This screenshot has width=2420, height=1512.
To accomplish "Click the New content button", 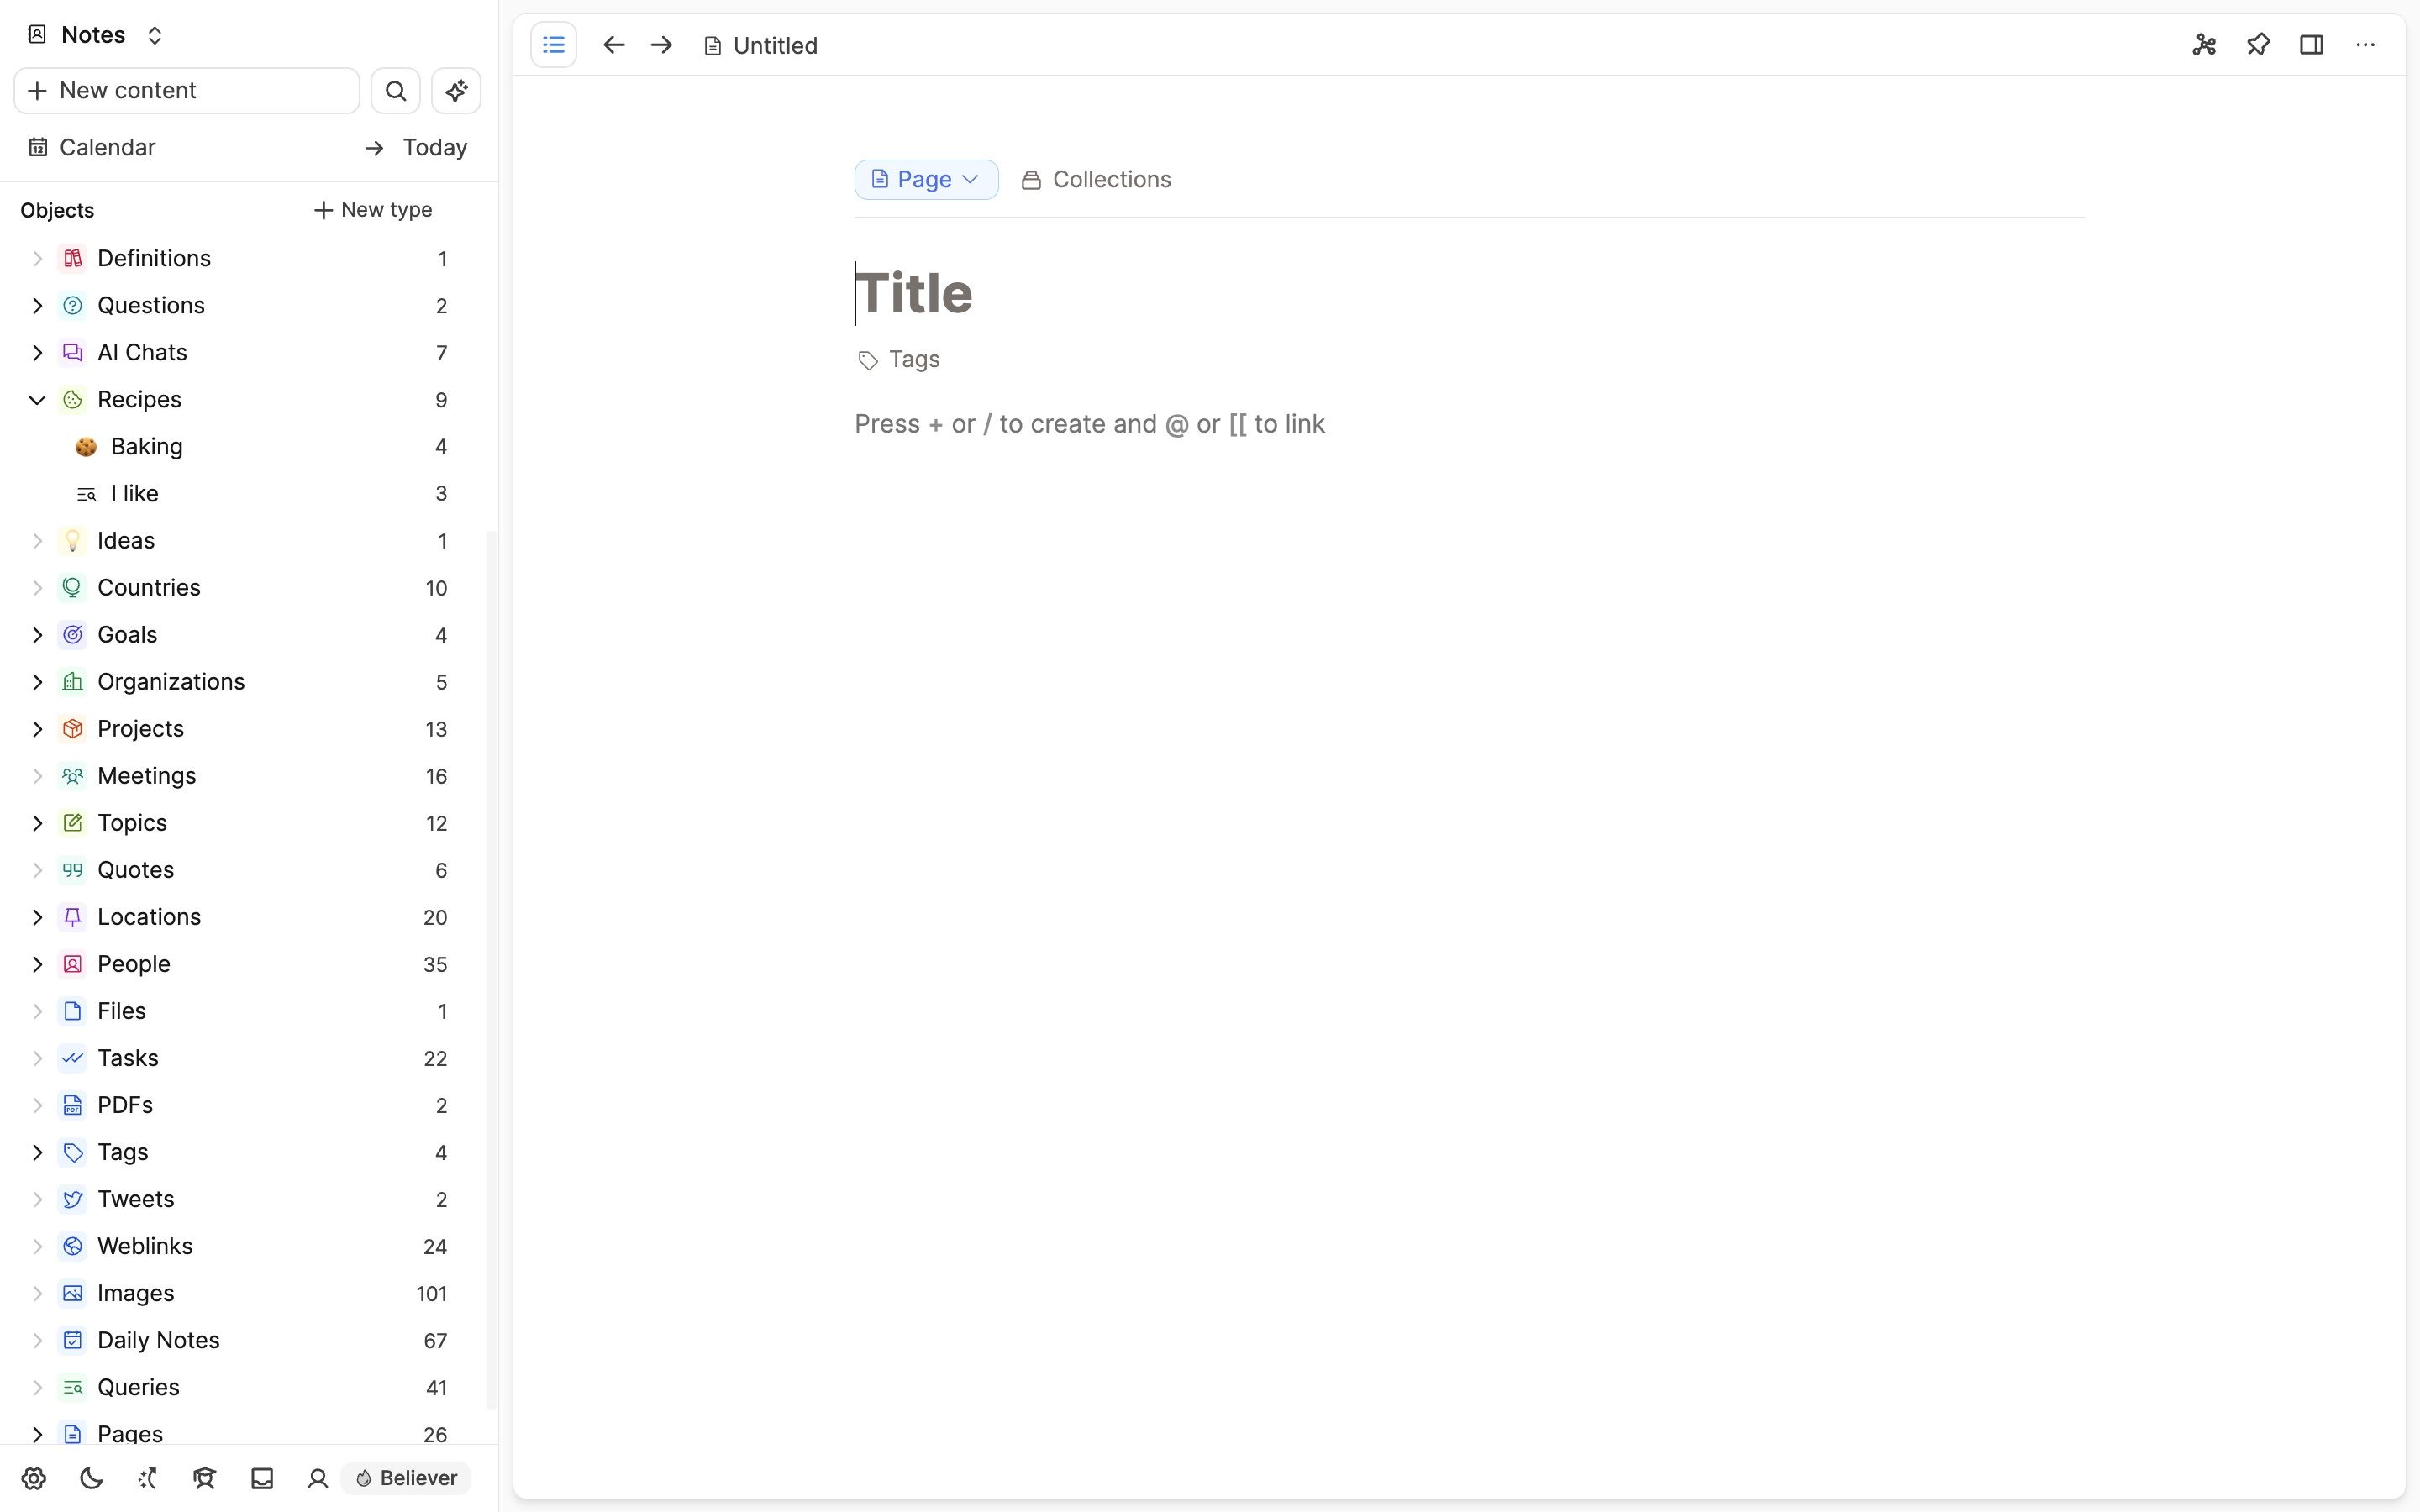I will click(186, 90).
